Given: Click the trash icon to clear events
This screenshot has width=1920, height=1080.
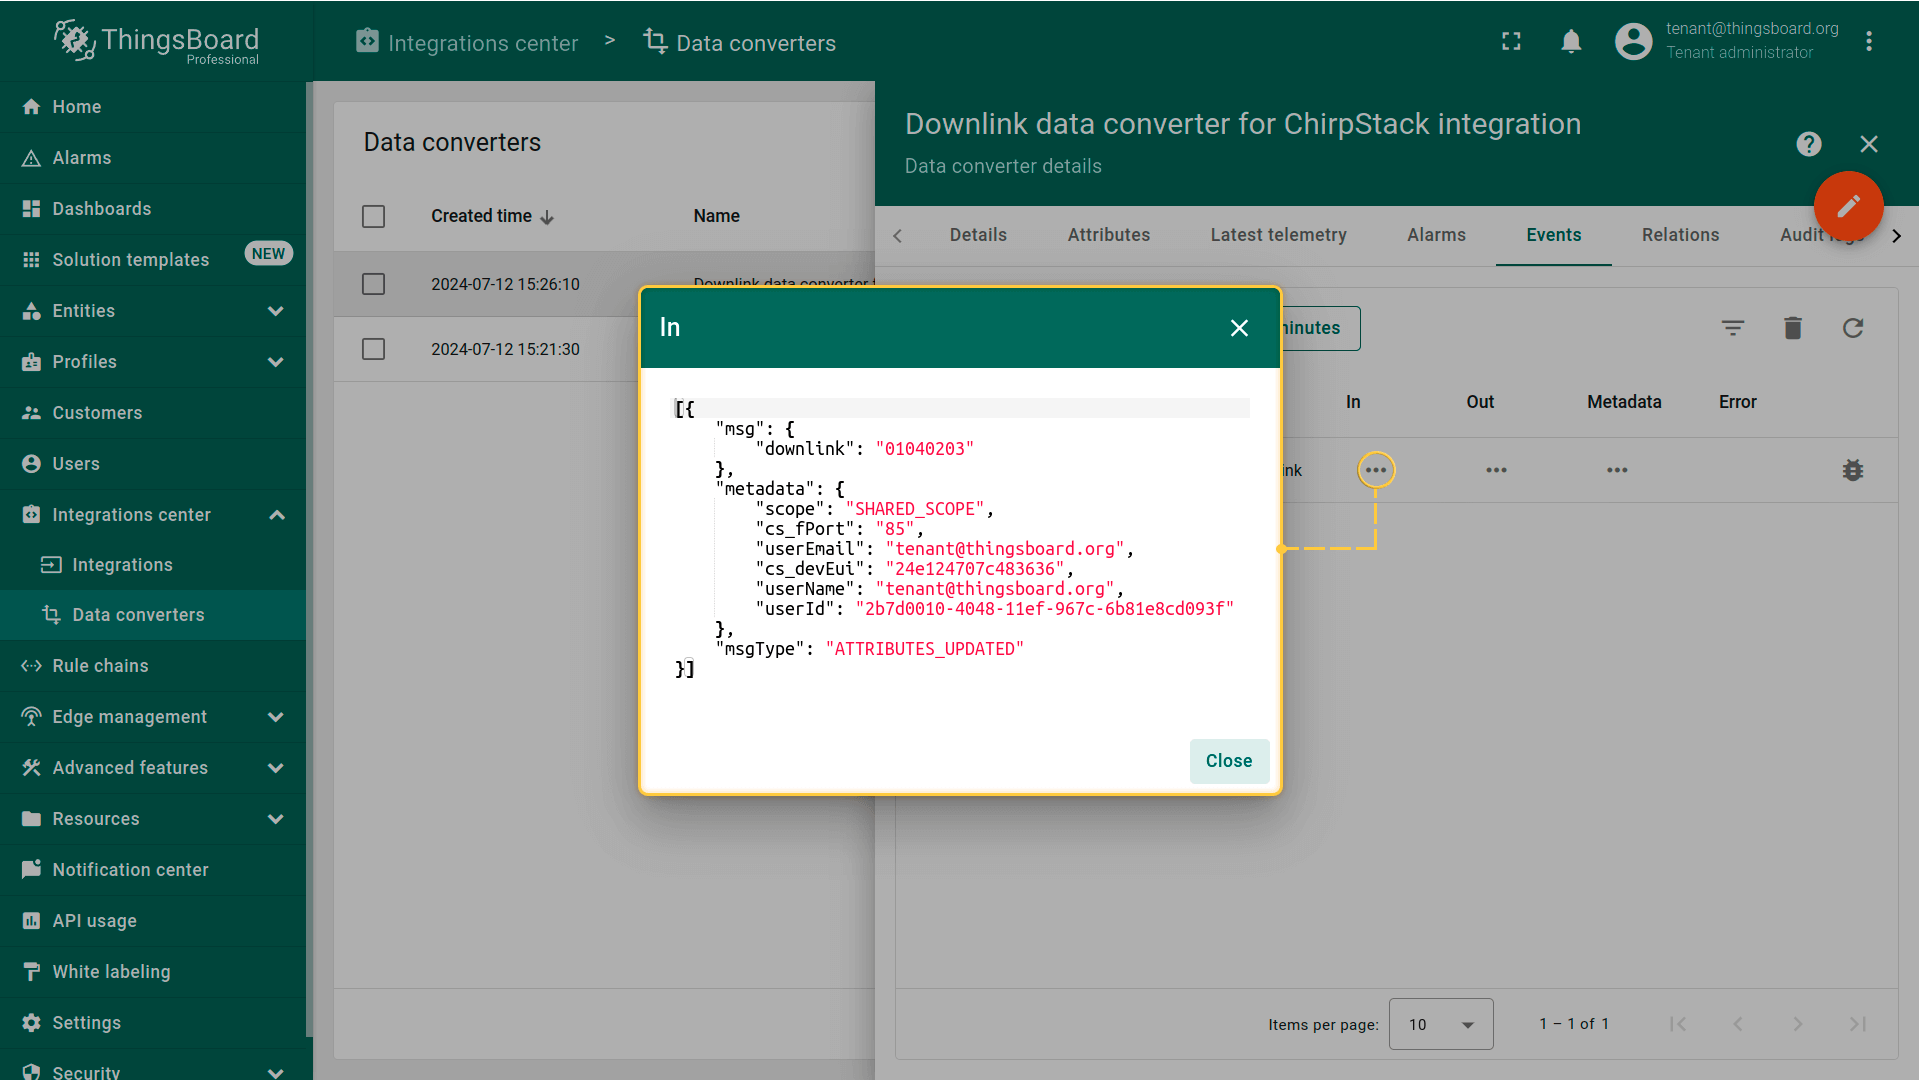Looking at the screenshot, I should pos(1793,328).
